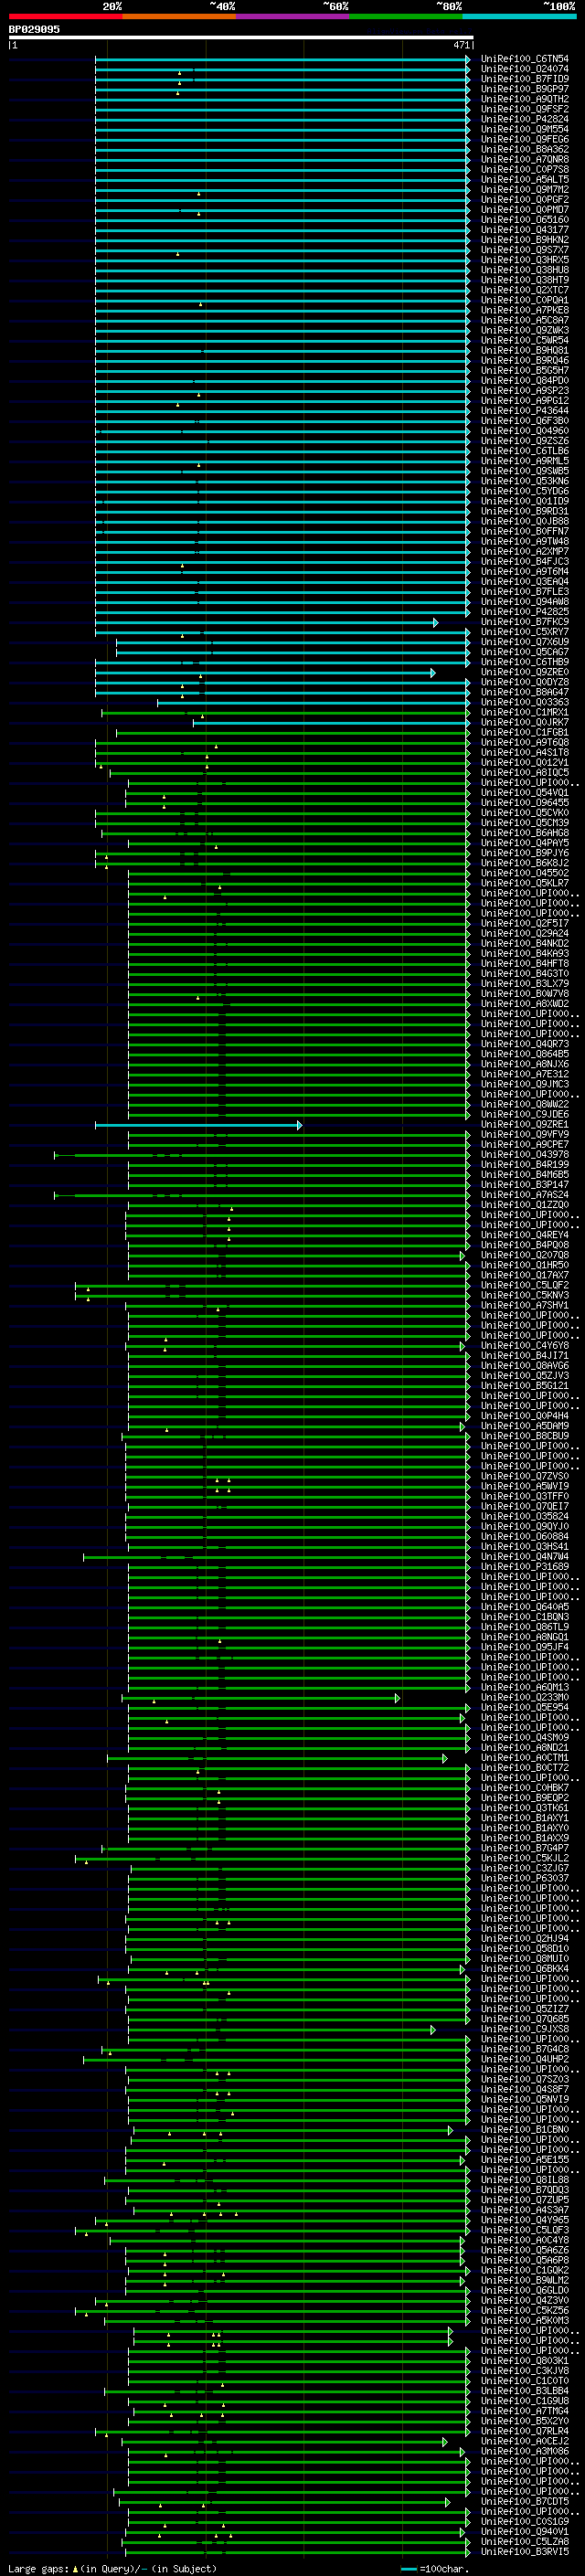Click label UniRef100_Q7ZUP5

click(x=525, y=2200)
